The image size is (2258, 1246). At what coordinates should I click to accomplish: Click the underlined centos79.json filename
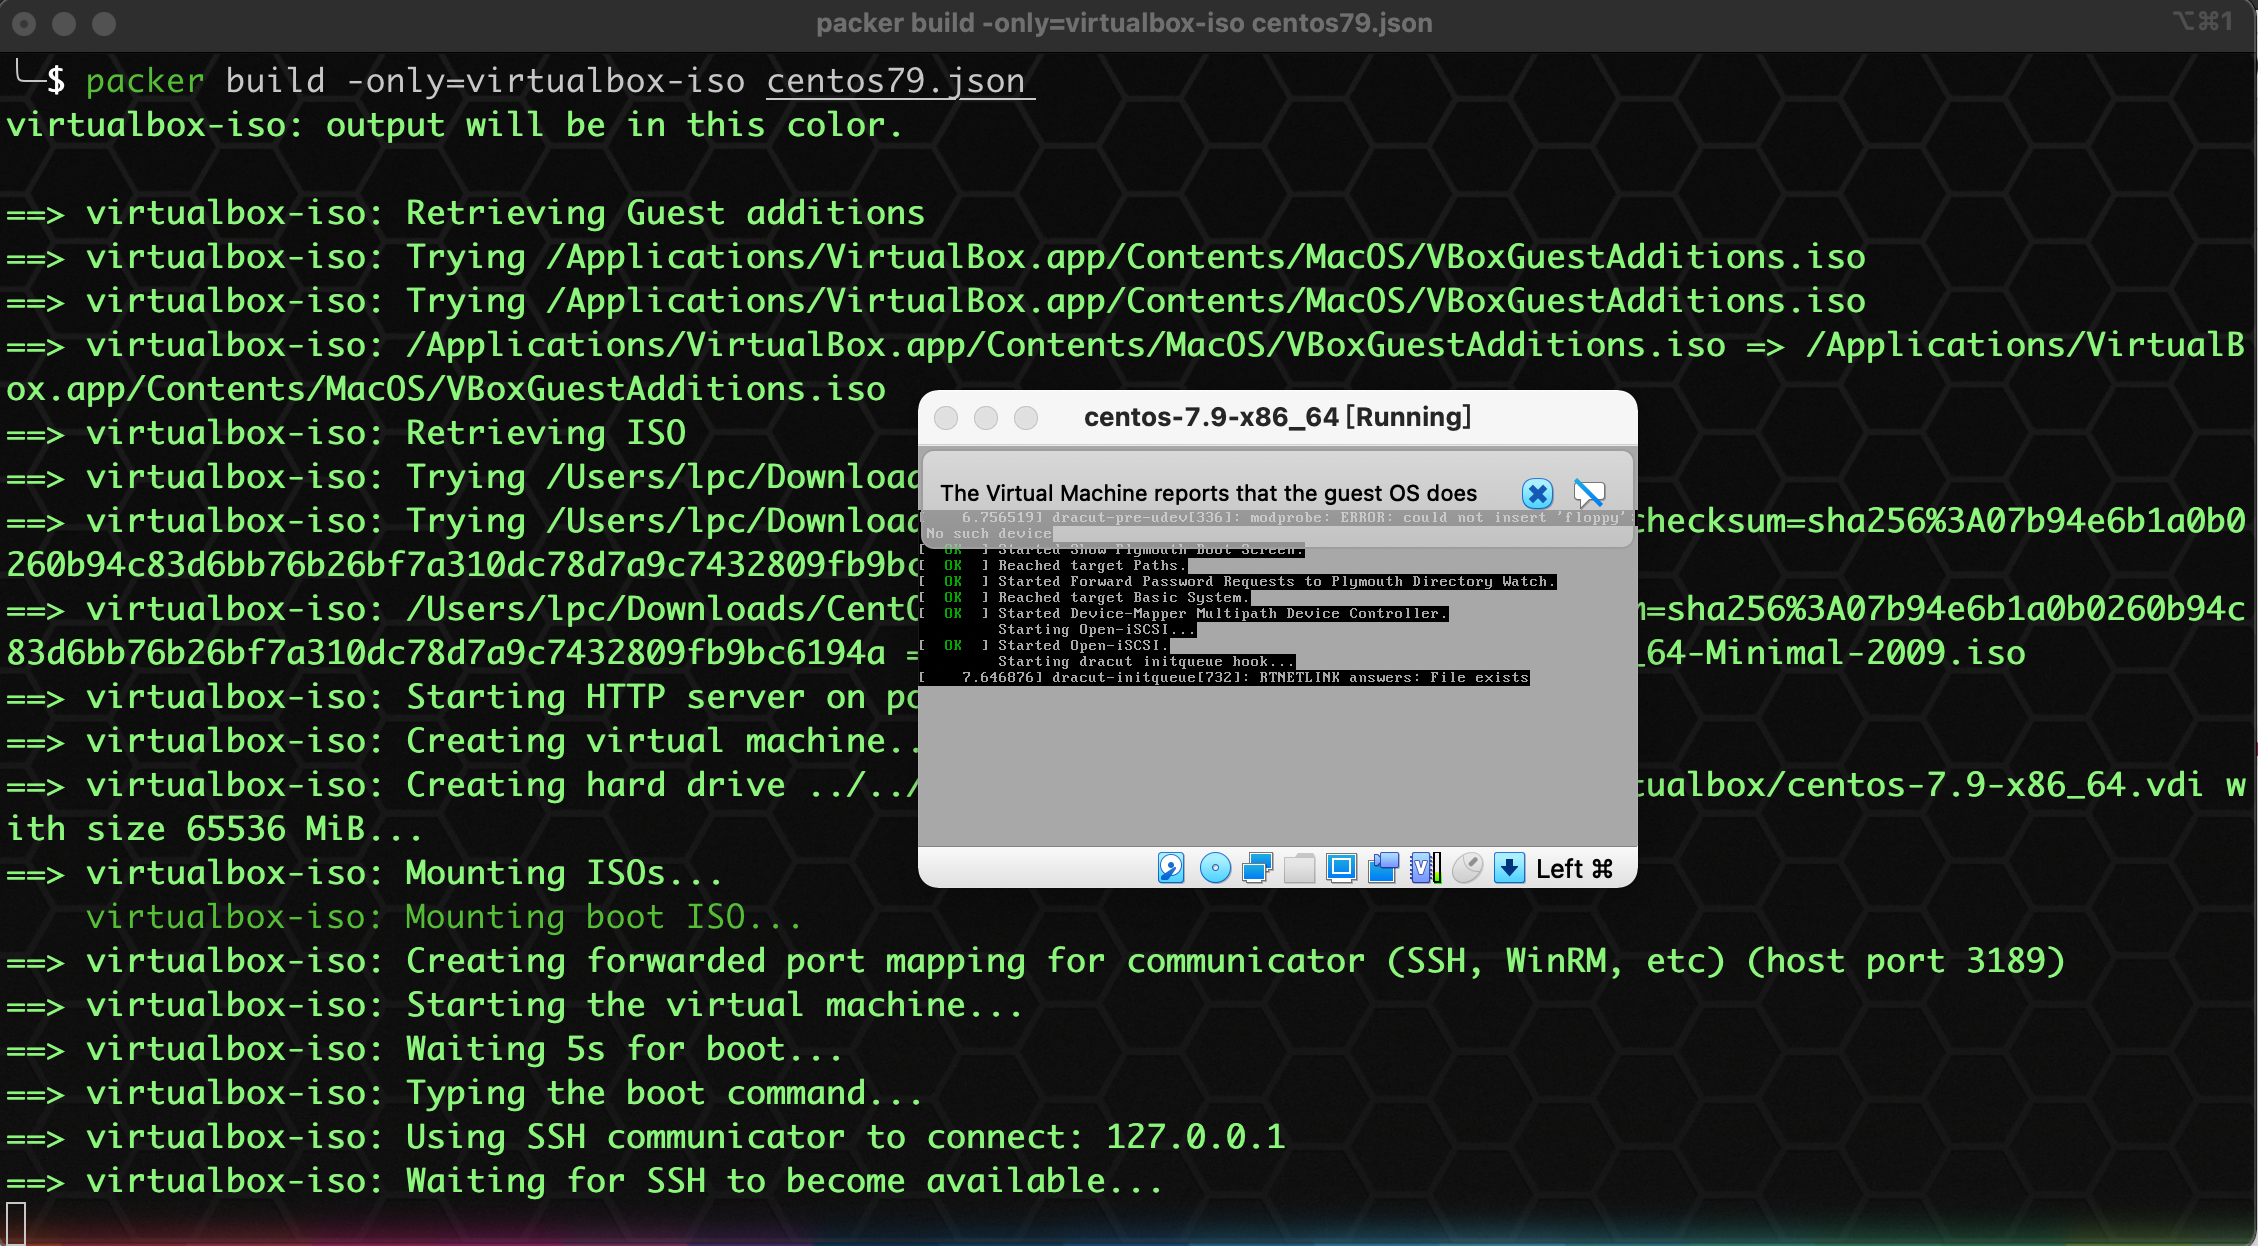pos(896,81)
